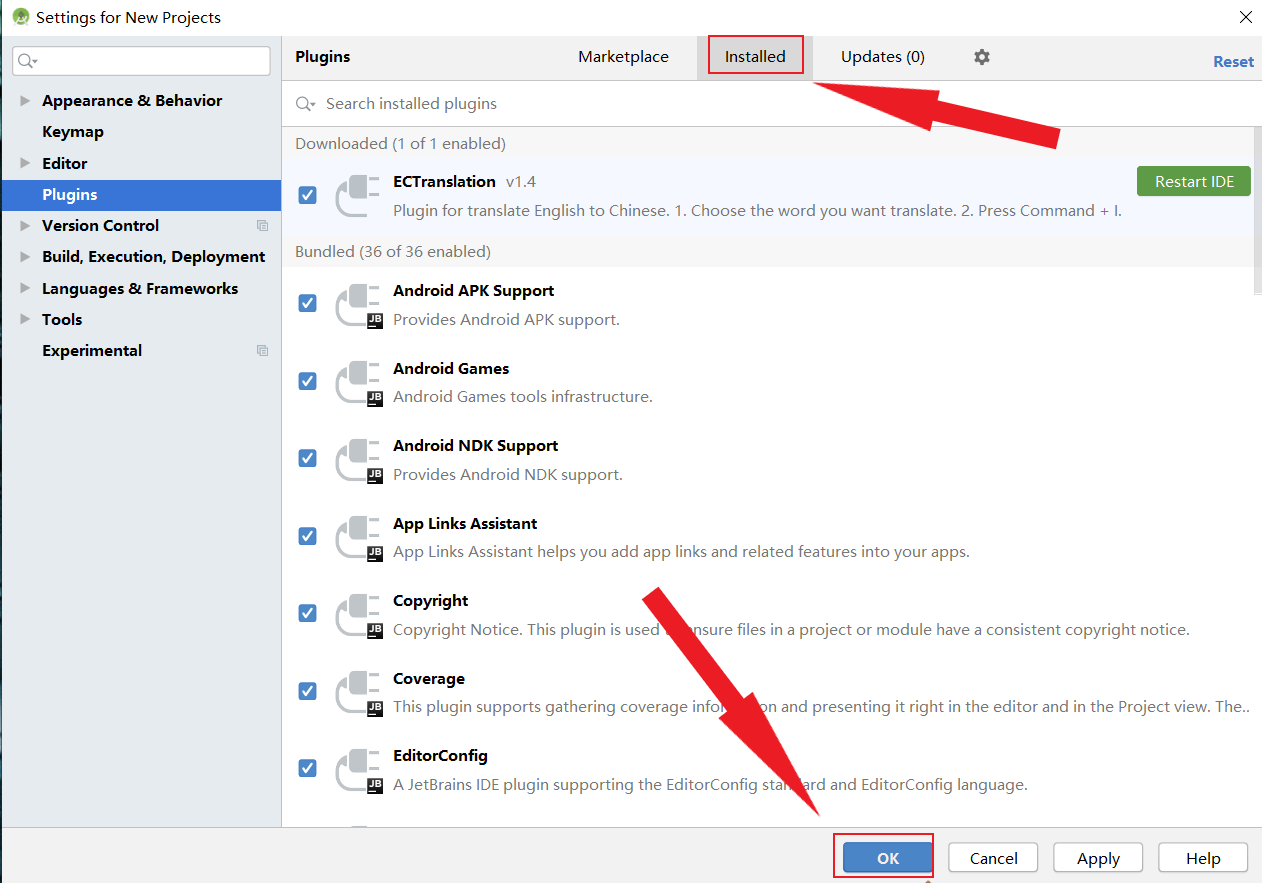Disable Android NDK Support checkbox
This screenshot has height=883, width=1262.
pos(308,458)
